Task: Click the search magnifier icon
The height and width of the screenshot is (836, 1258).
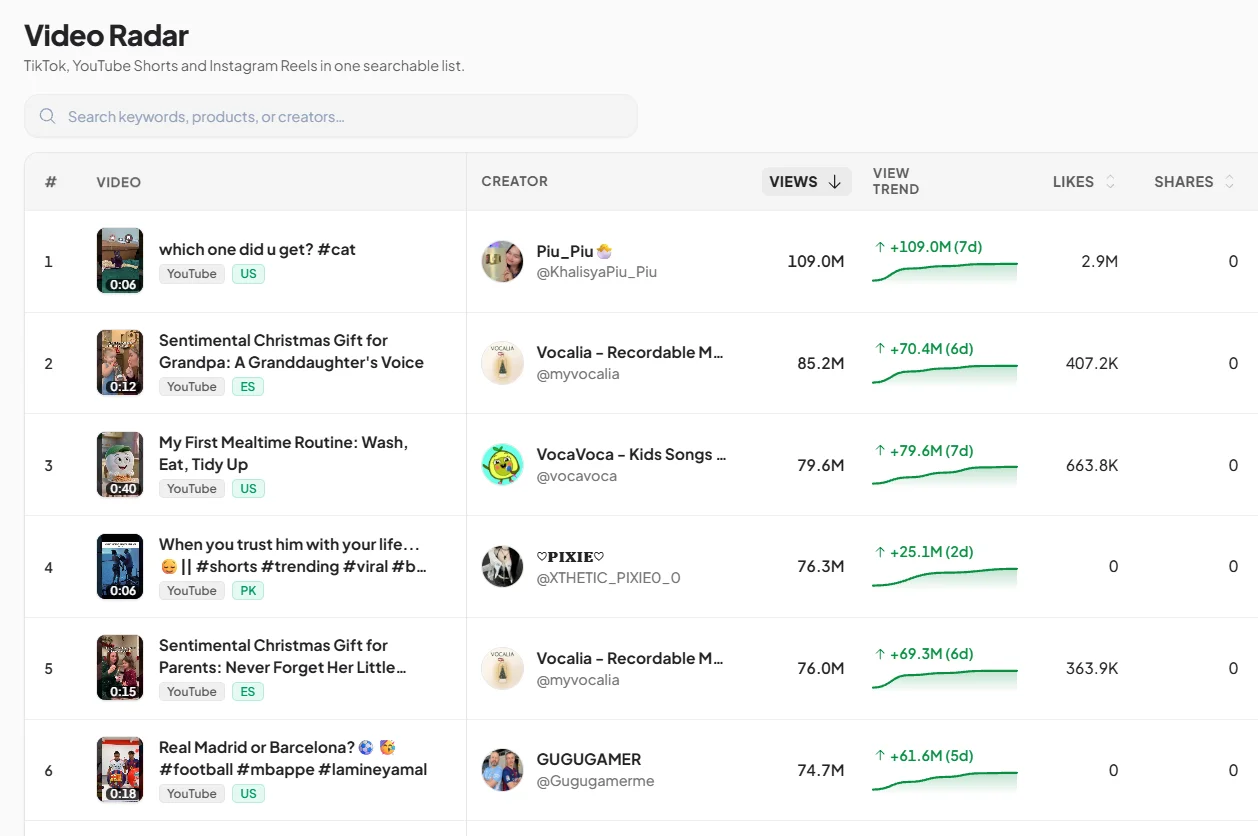Action: pos(47,116)
